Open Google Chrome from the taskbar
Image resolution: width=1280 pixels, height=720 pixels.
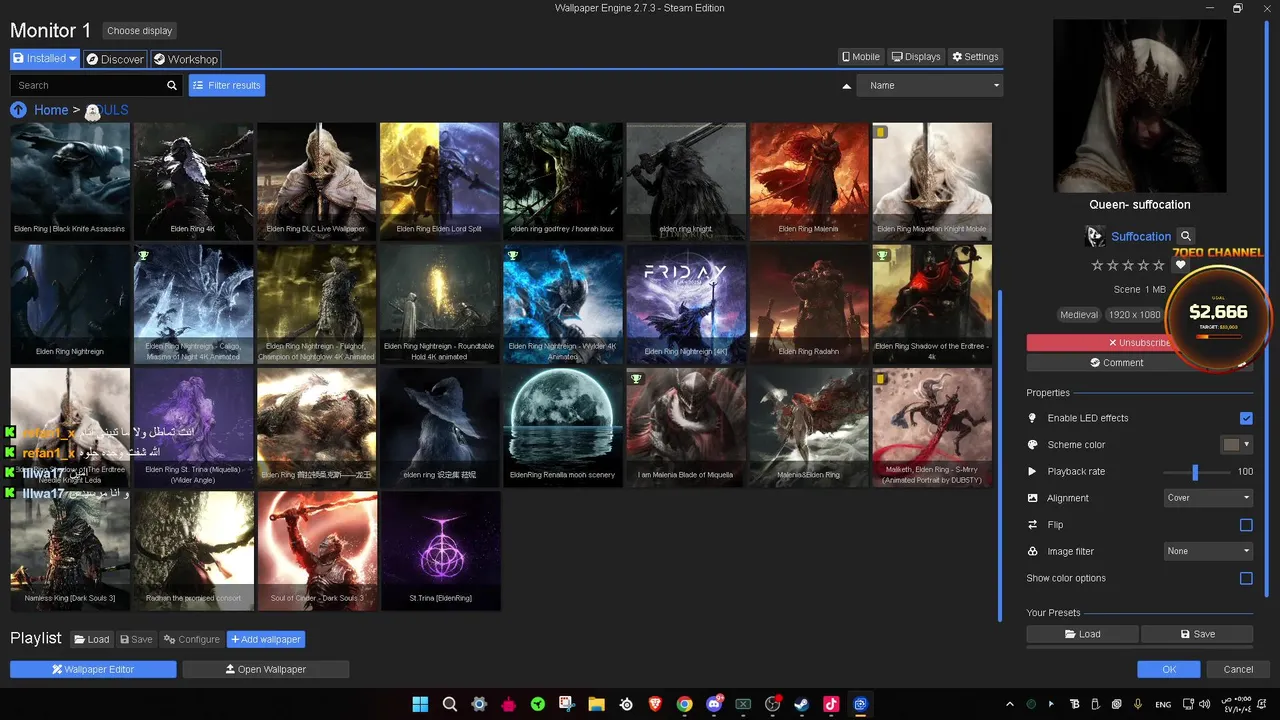tap(684, 704)
